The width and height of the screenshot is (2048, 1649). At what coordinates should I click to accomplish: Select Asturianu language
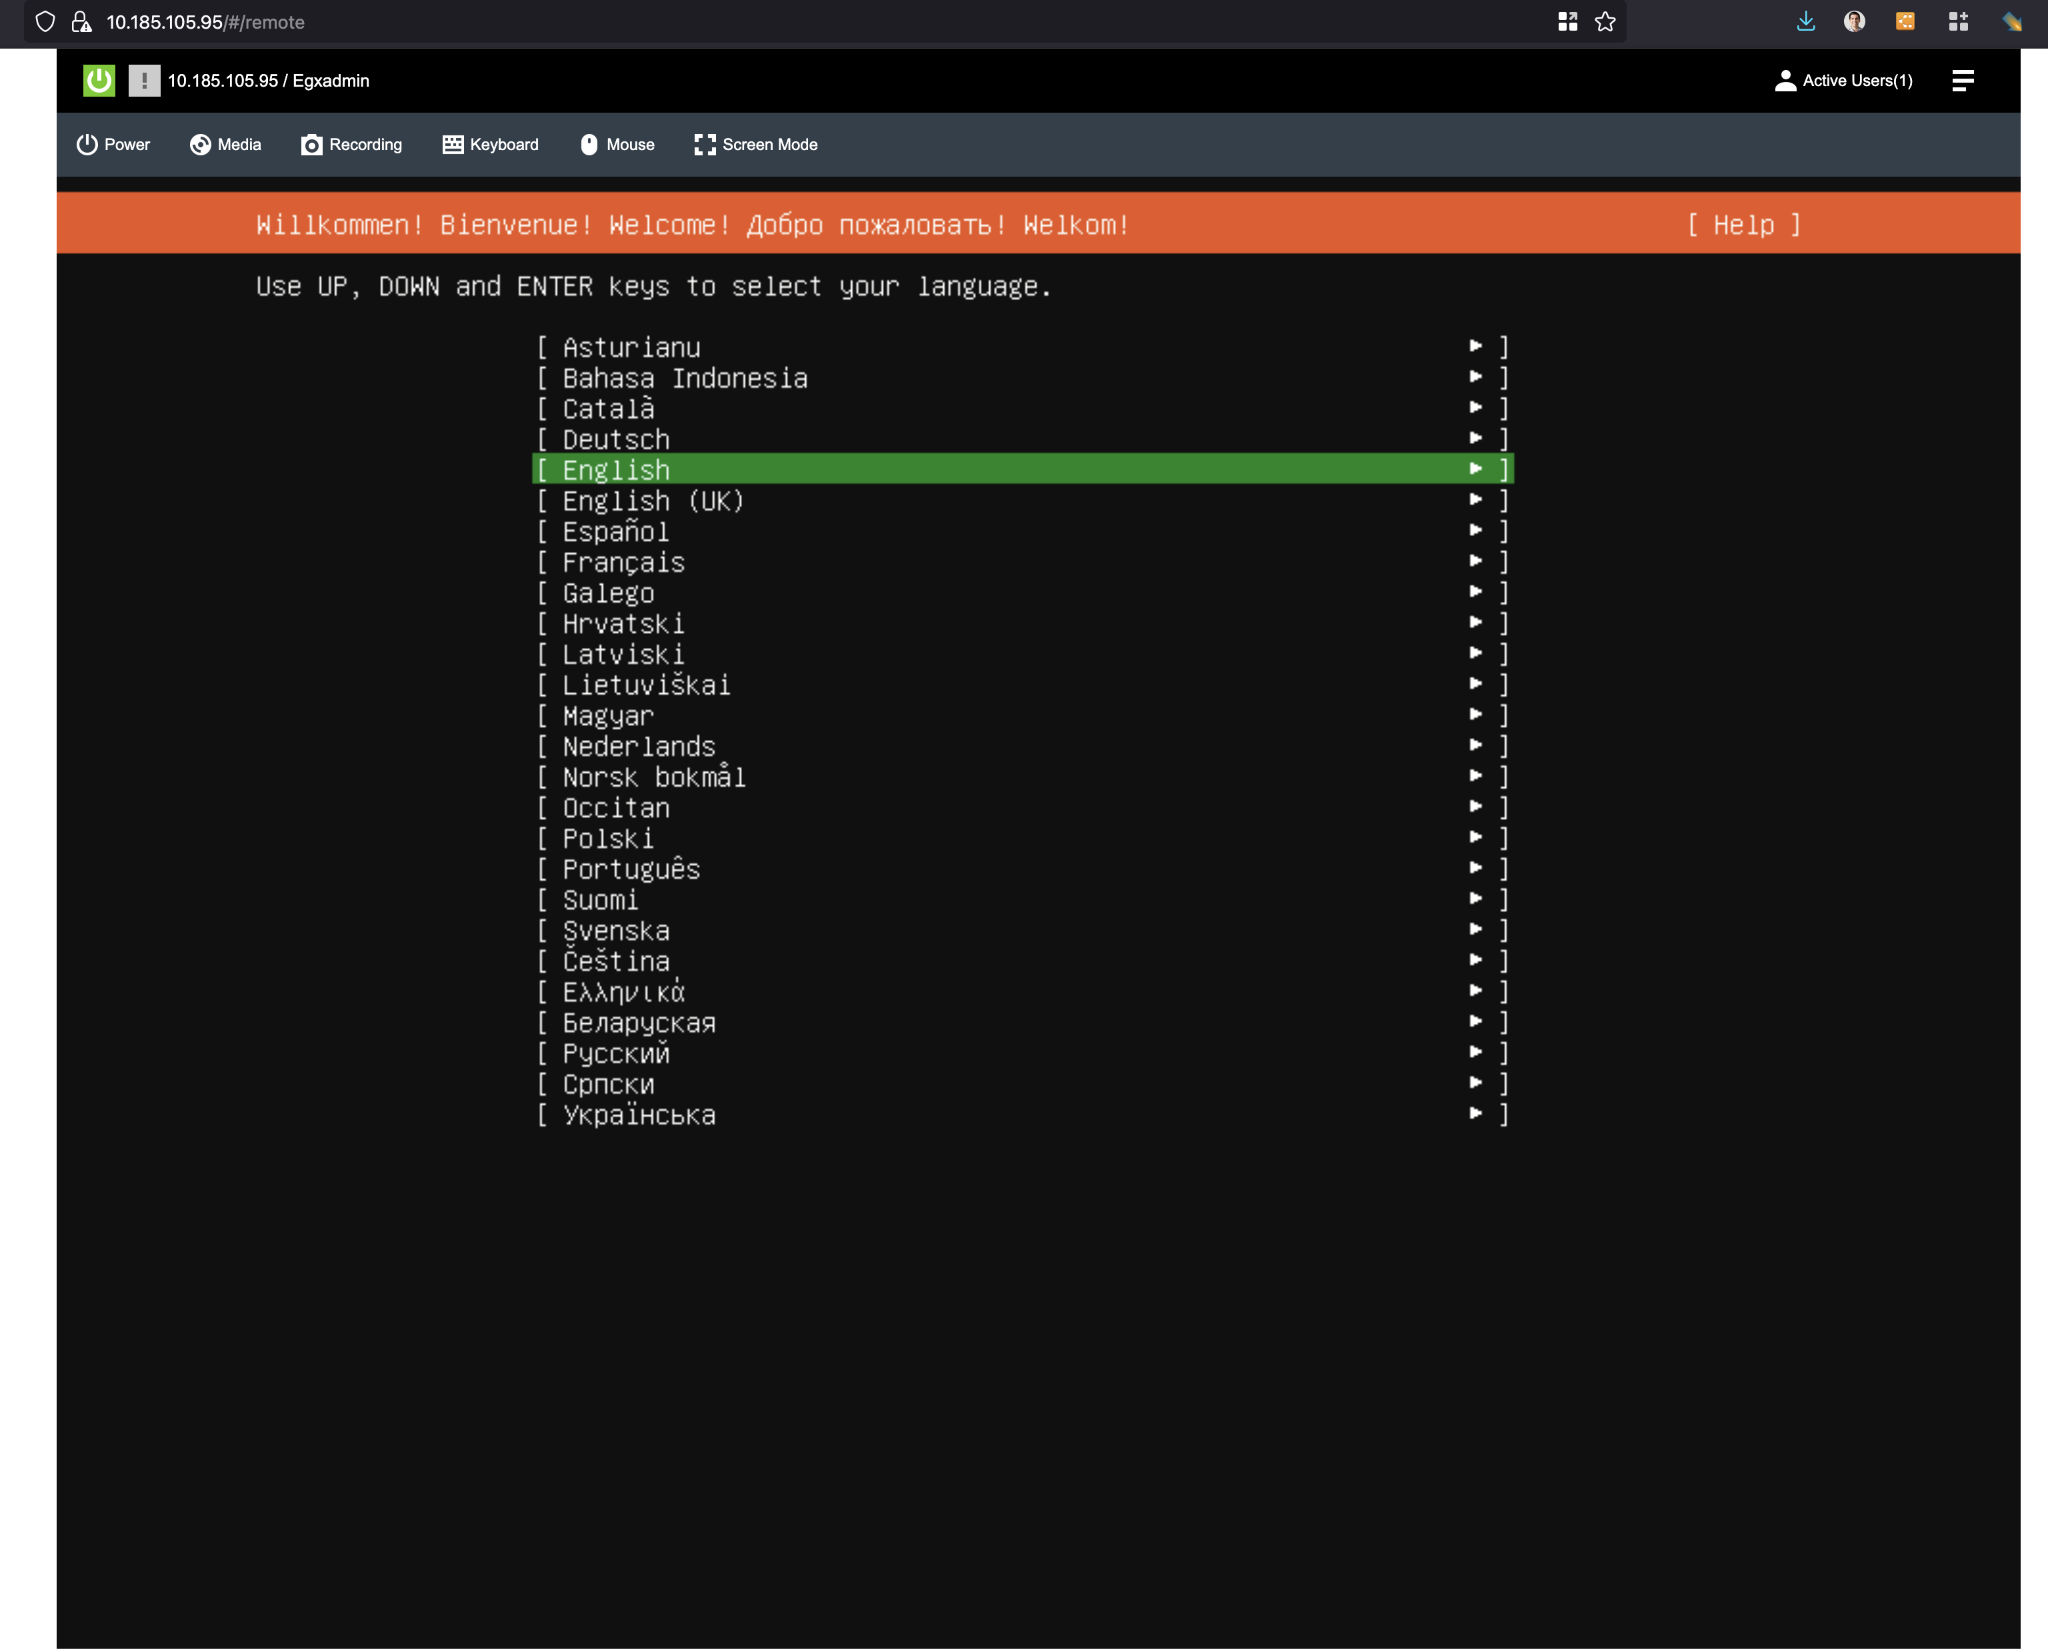coord(1022,347)
